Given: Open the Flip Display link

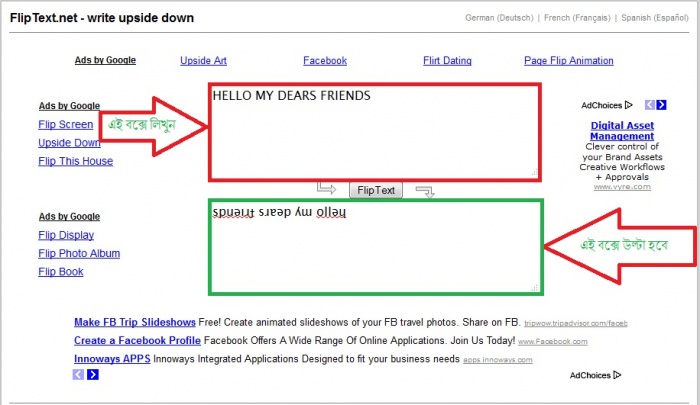Looking at the screenshot, I should [x=66, y=235].
